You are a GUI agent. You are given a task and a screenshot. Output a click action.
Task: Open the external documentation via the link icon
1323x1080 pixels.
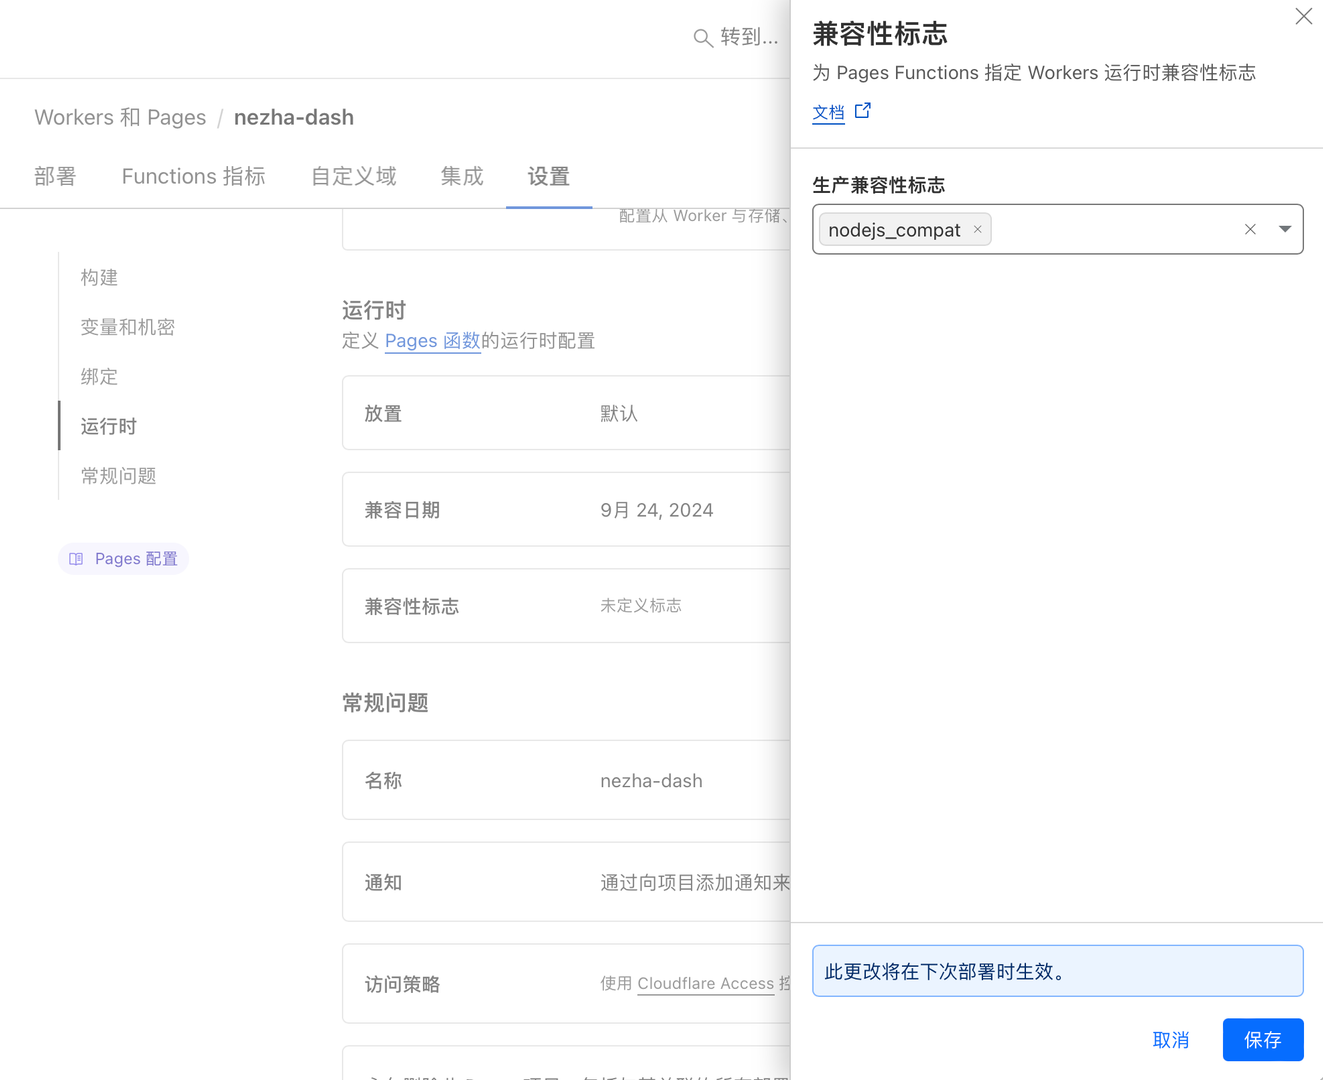click(862, 110)
